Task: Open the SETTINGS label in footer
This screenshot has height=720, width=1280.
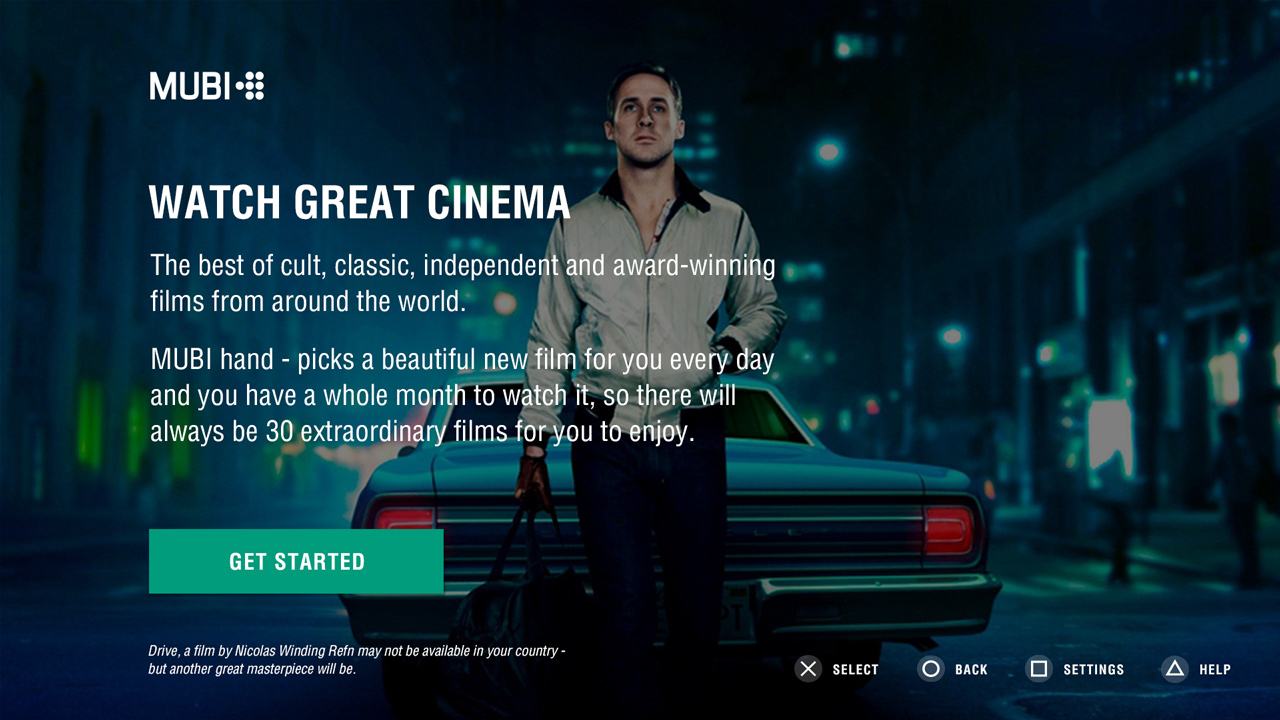Action: (x=1094, y=670)
